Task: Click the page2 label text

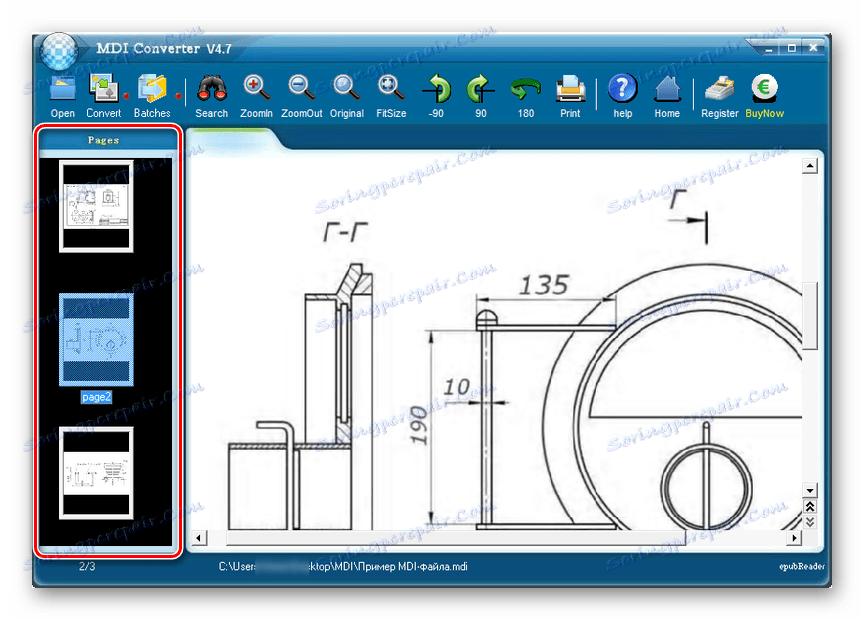Action: pos(96,397)
